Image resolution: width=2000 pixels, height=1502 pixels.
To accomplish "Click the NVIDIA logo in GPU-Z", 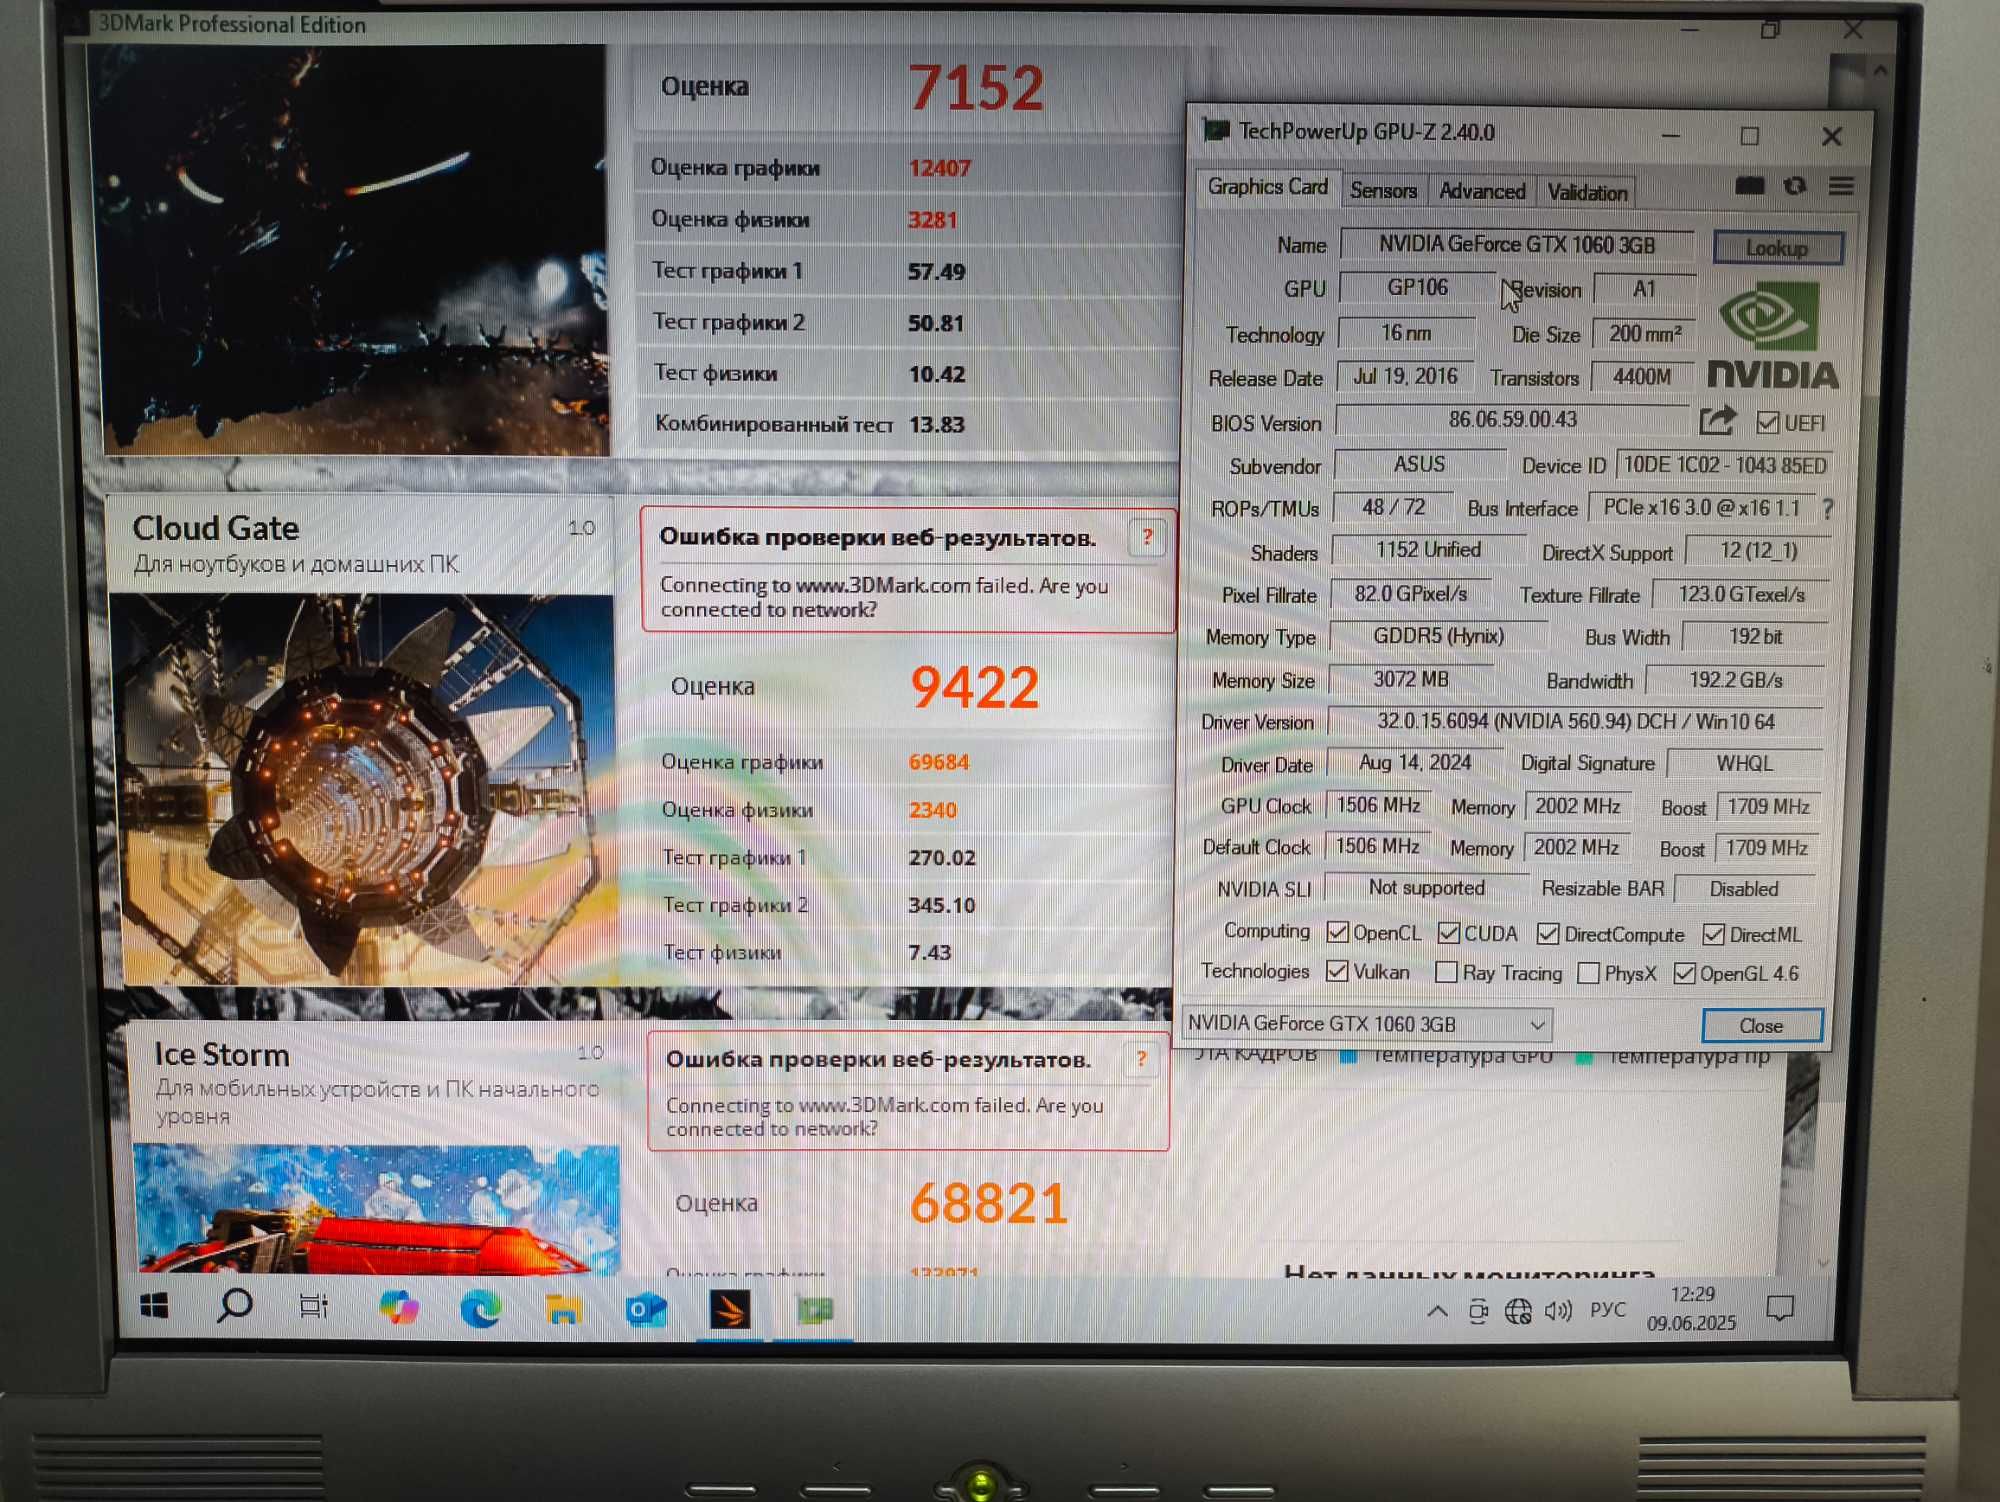I will [x=1771, y=336].
